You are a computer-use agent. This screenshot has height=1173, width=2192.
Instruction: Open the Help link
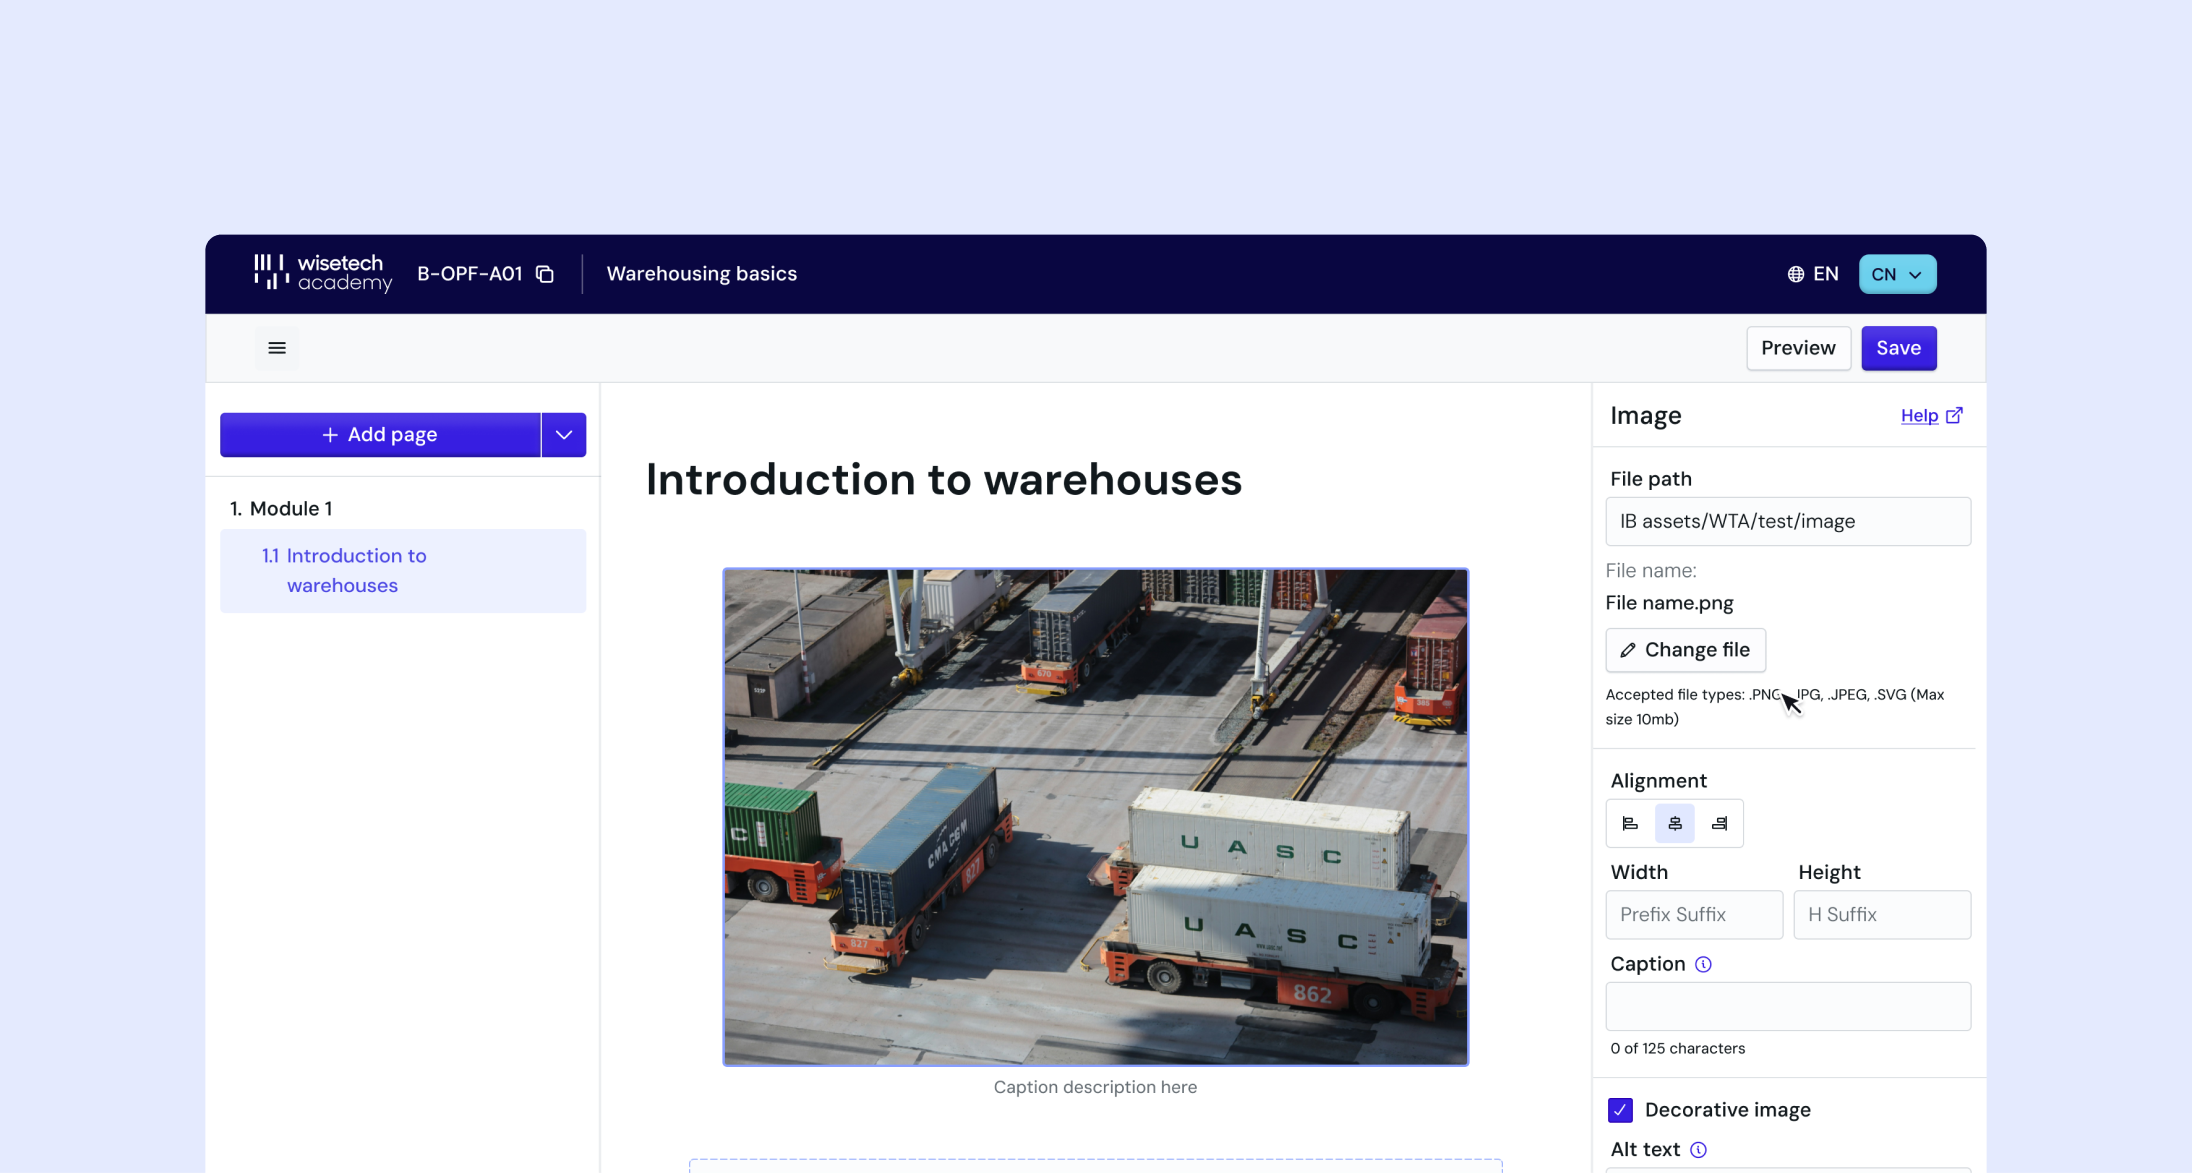tap(1931, 416)
